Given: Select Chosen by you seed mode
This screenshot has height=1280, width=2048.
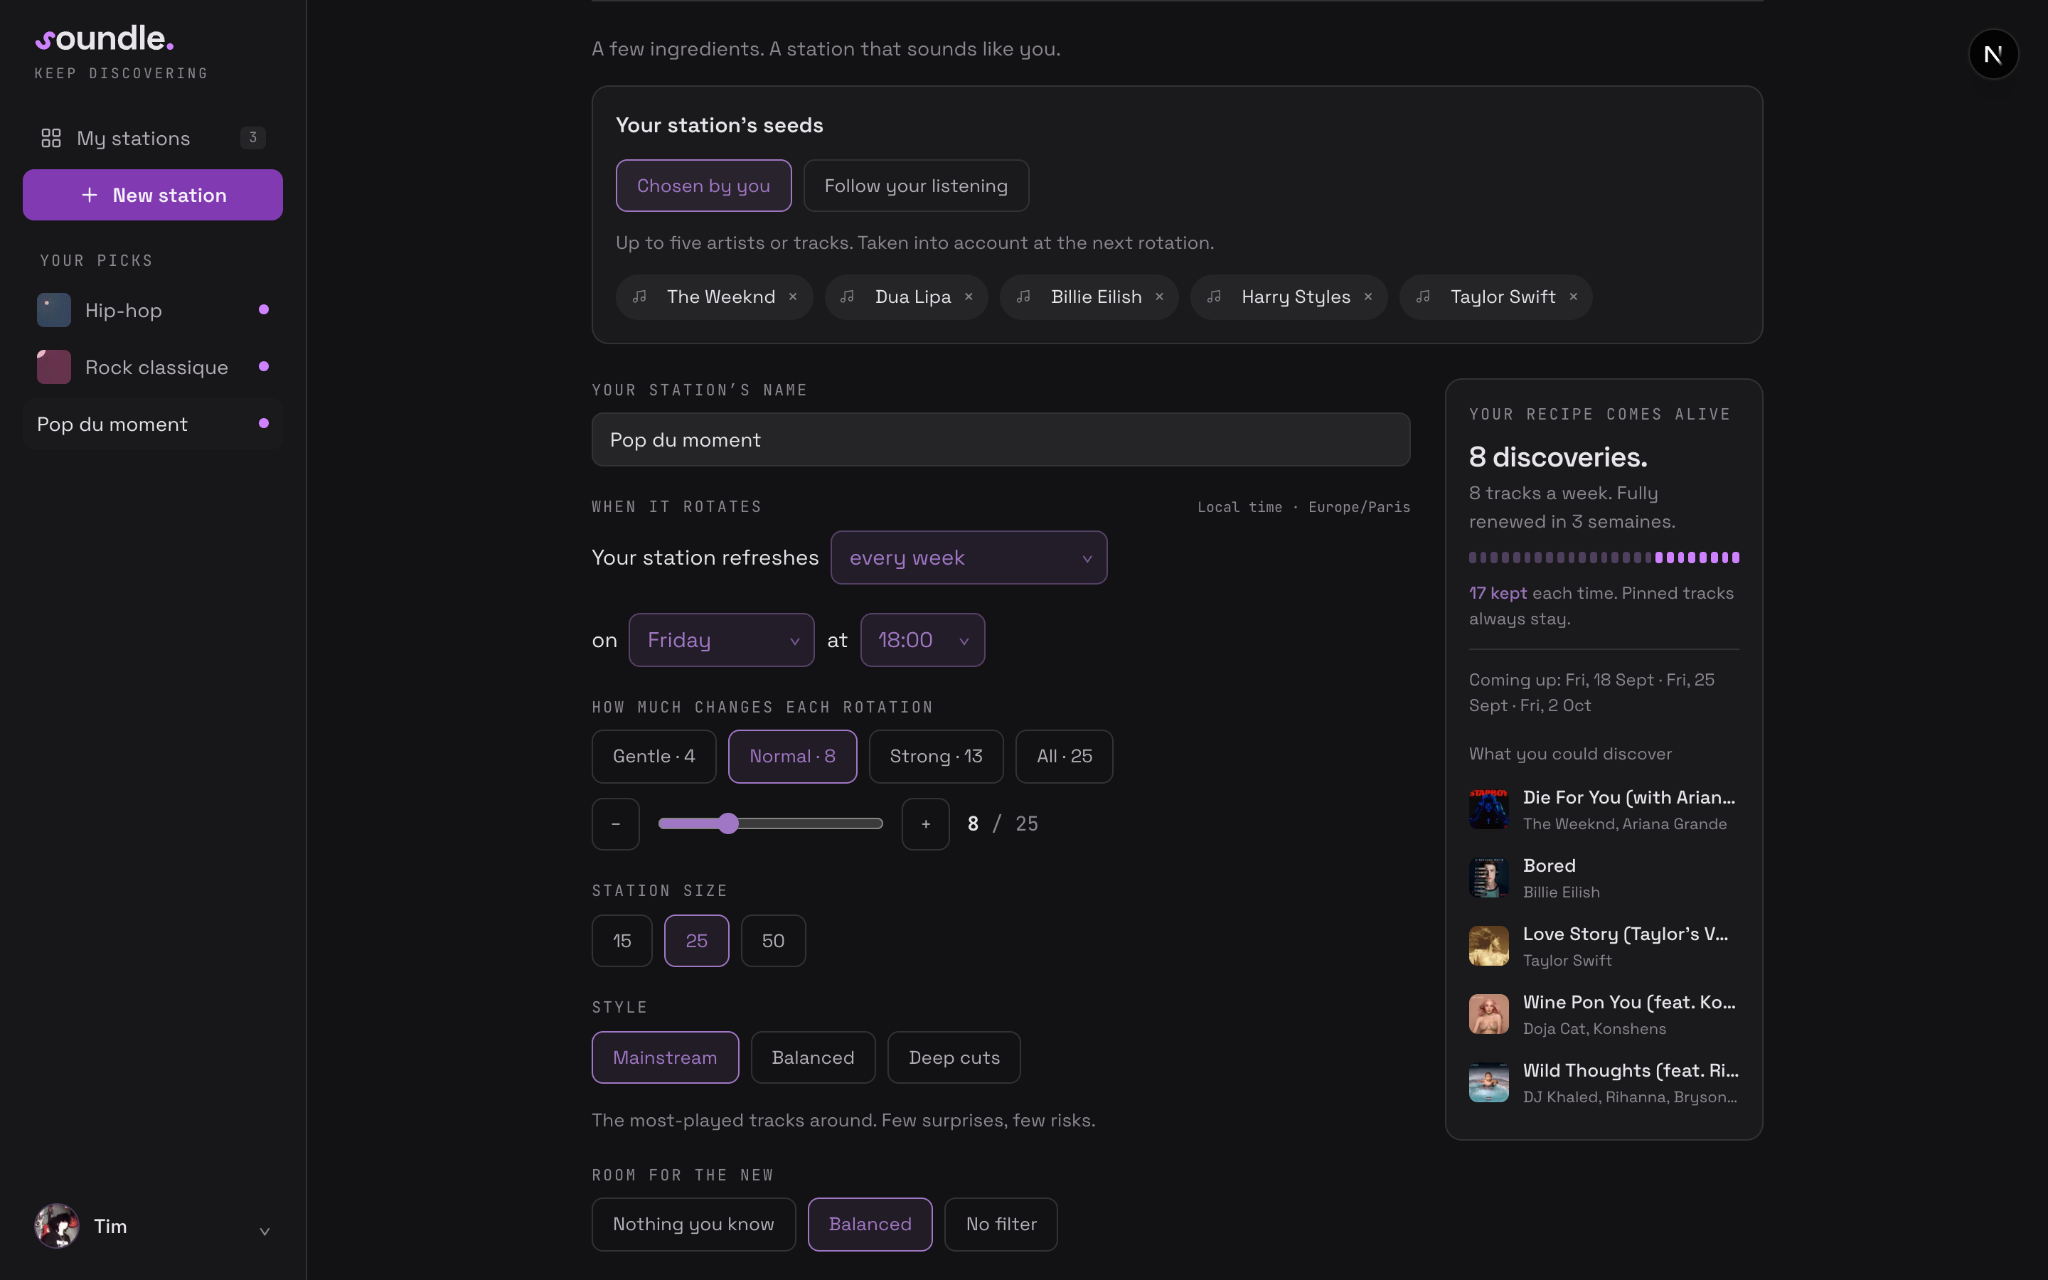Looking at the screenshot, I should click(x=704, y=186).
